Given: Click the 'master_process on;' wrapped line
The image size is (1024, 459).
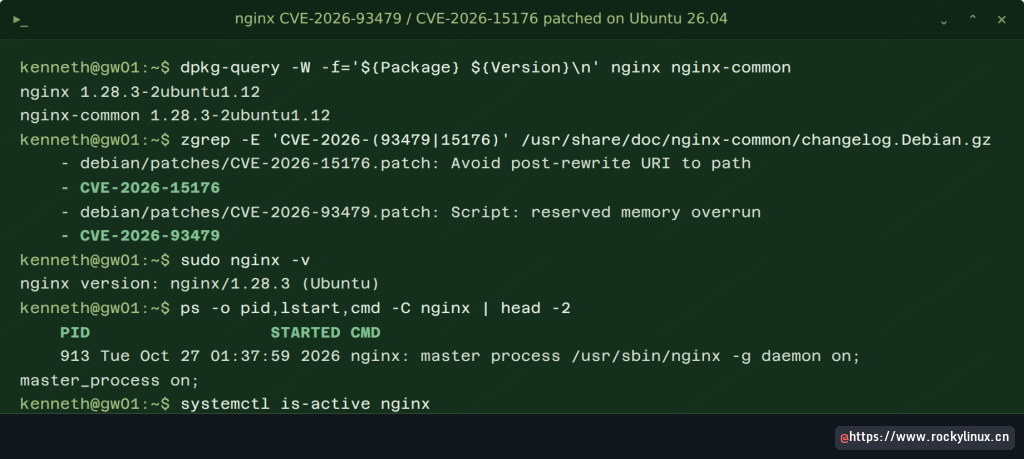Looking at the screenshot, I should pos(110,380).
